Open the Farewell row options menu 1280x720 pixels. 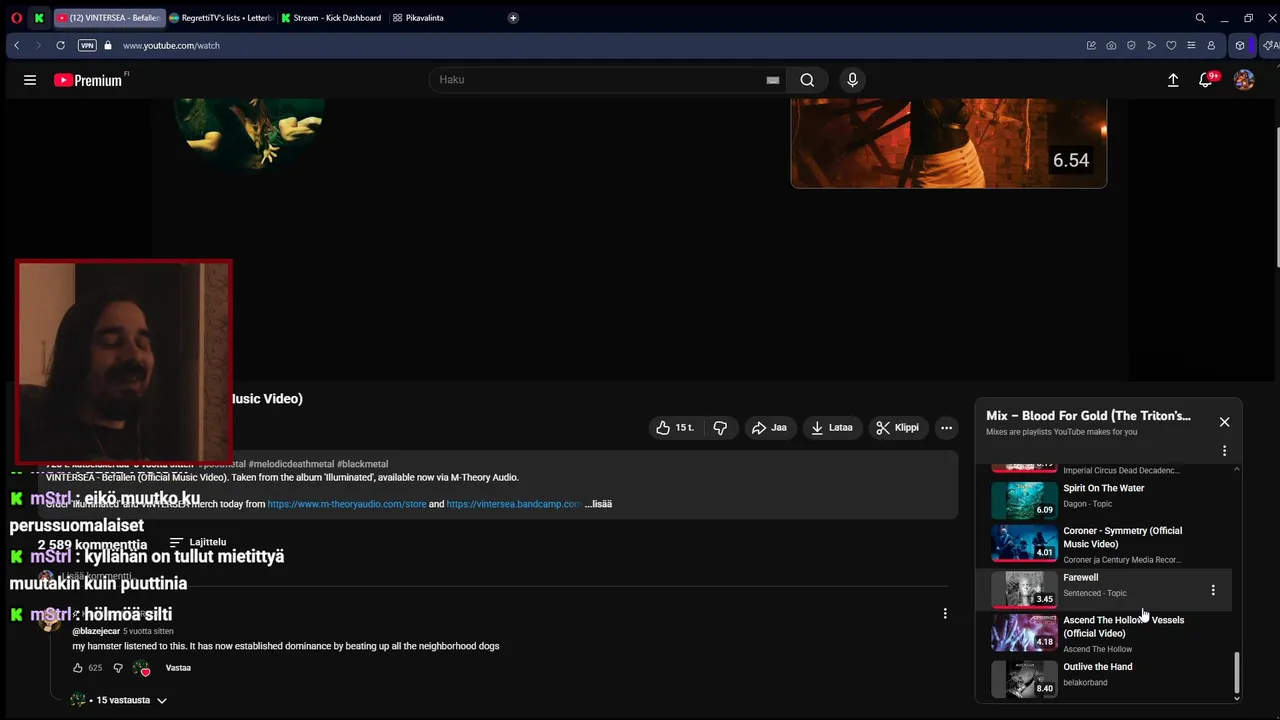(1213, 590)
